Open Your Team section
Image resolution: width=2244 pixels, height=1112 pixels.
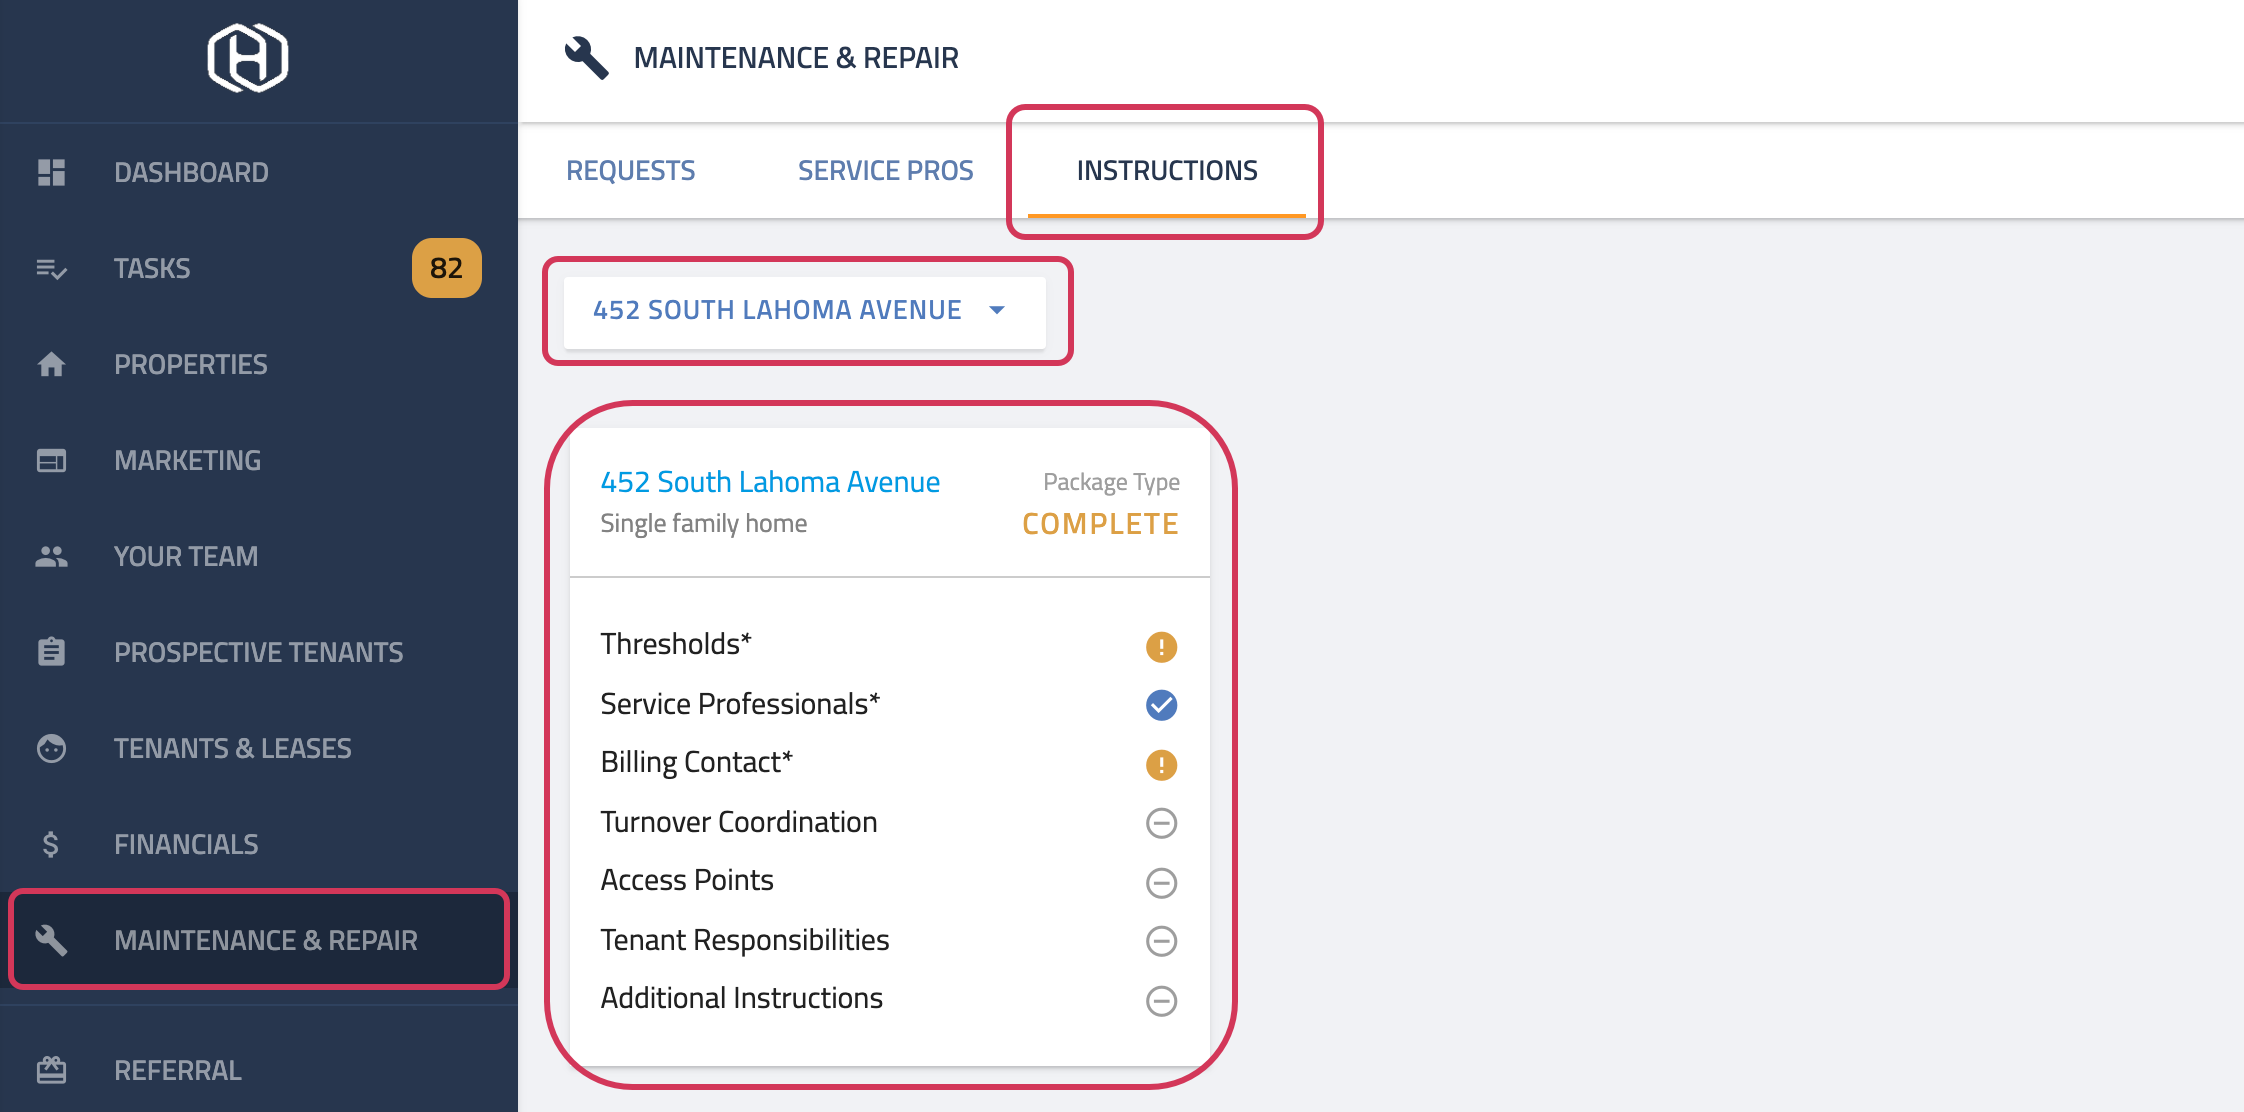point(259,556)
